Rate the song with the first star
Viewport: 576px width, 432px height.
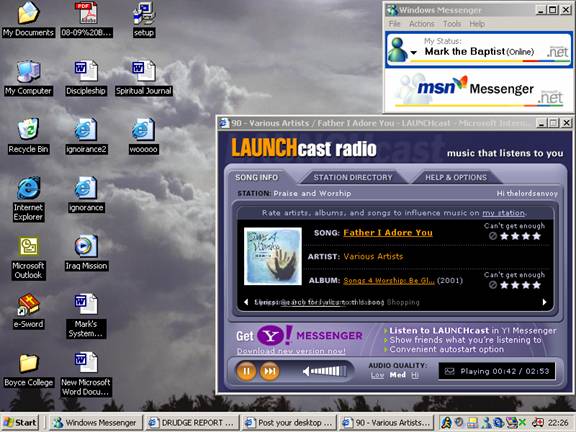pos(504,236)
